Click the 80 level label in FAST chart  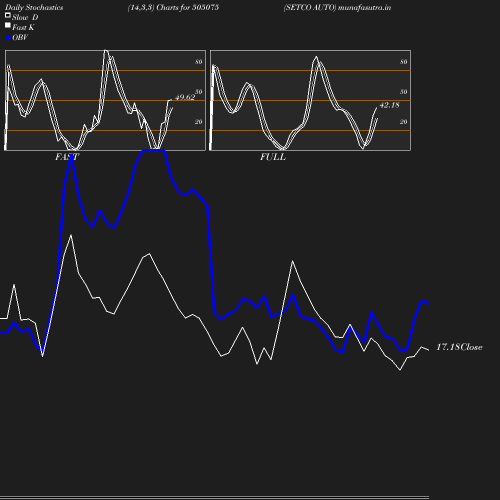coord(199,62)
